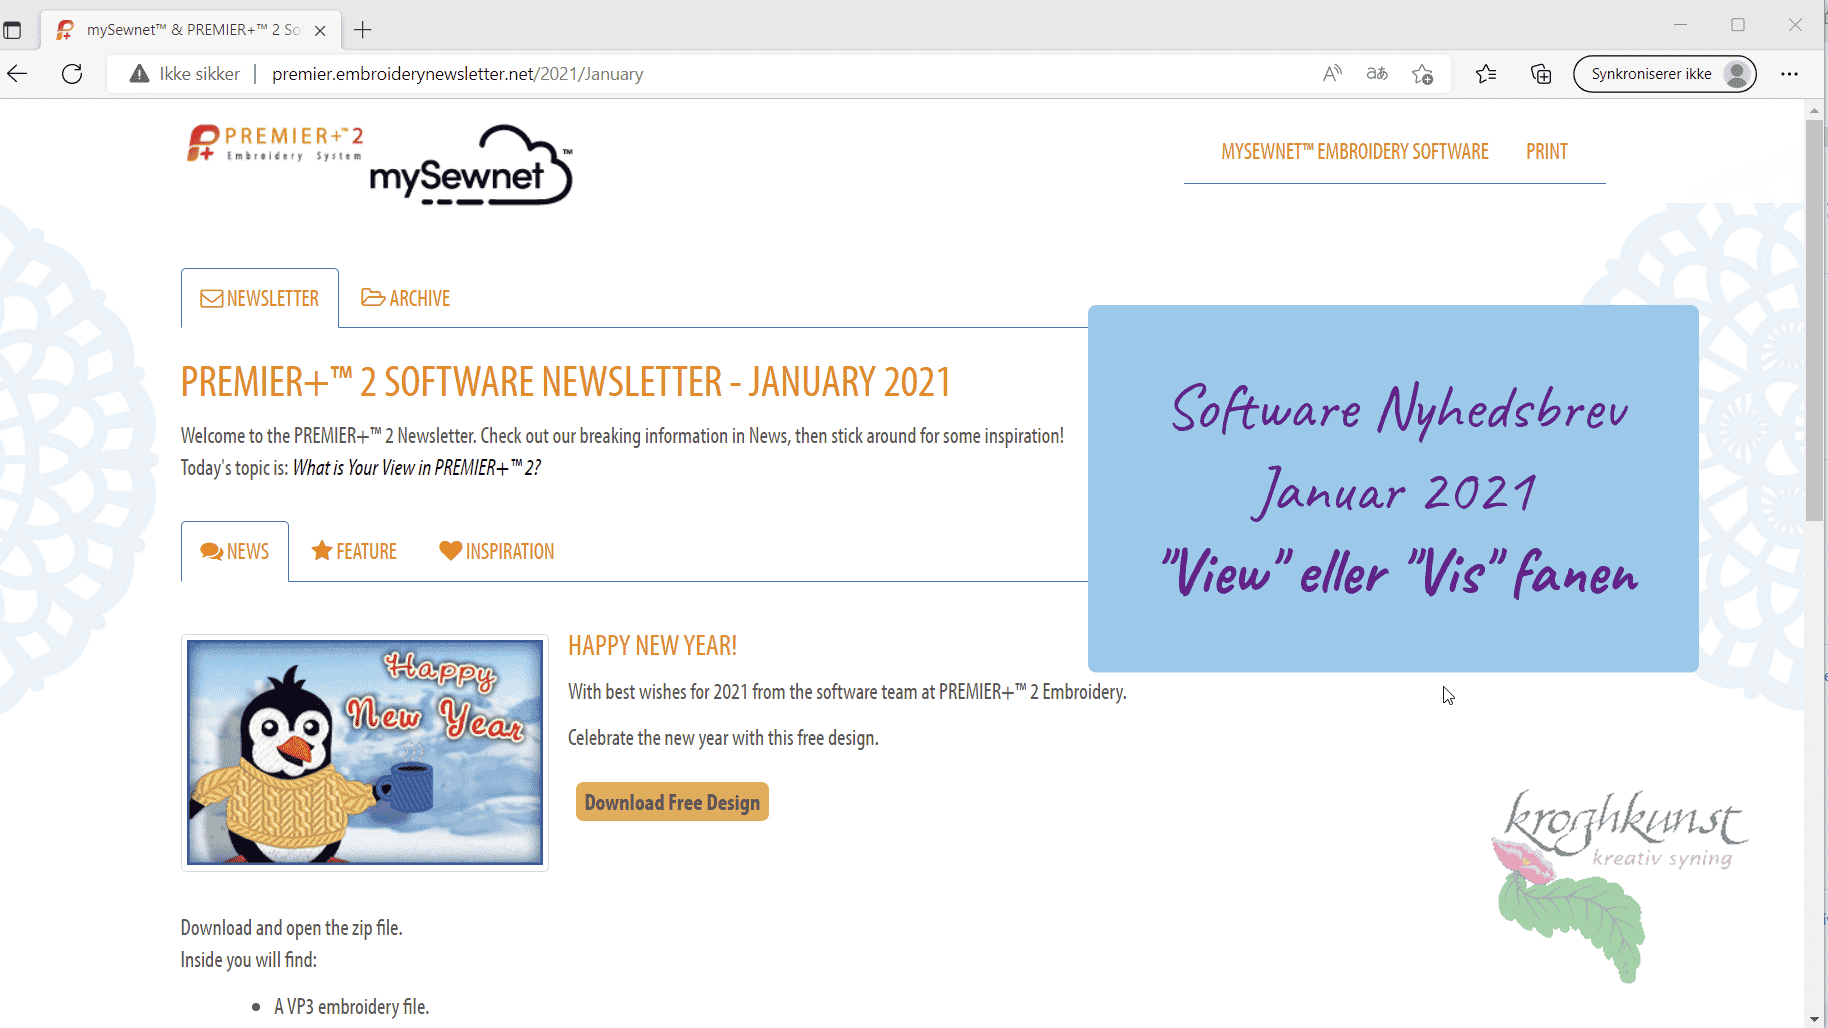Image resolution: width=1828 pixels, height=1028 pixels.
Task: Click the 'Celebrate the new year' sentence
Action: (x=723, y=738)
